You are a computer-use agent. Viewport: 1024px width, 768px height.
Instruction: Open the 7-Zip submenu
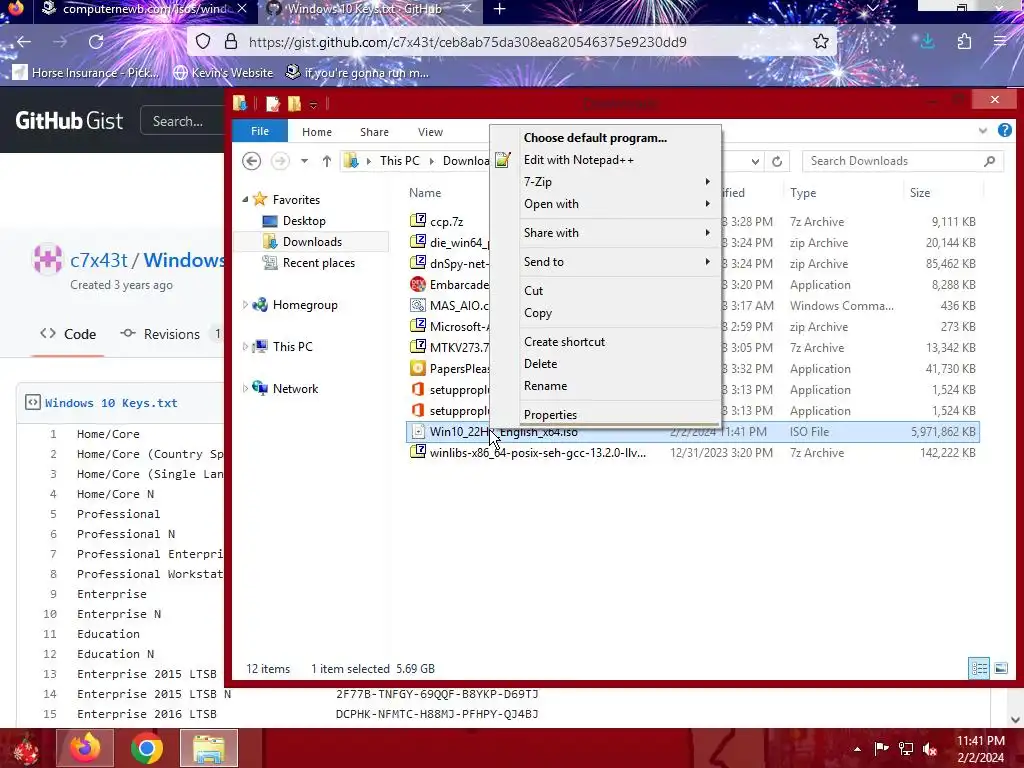605,182
